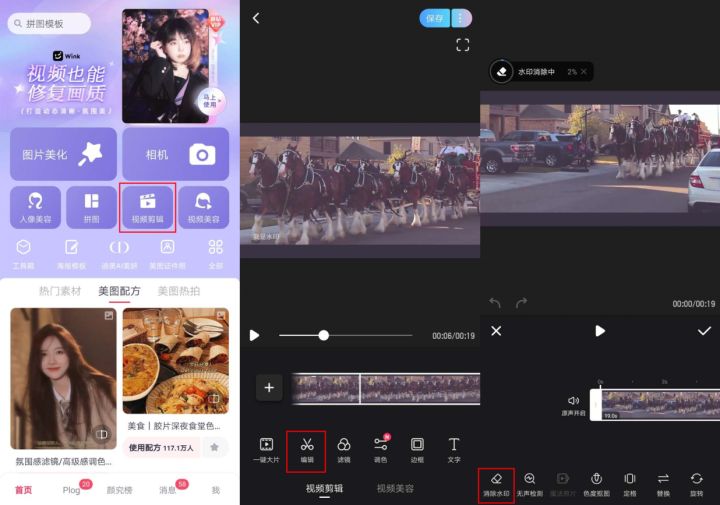
Task: Open the save options three-dot dropdown
Action: click(461, 18)
